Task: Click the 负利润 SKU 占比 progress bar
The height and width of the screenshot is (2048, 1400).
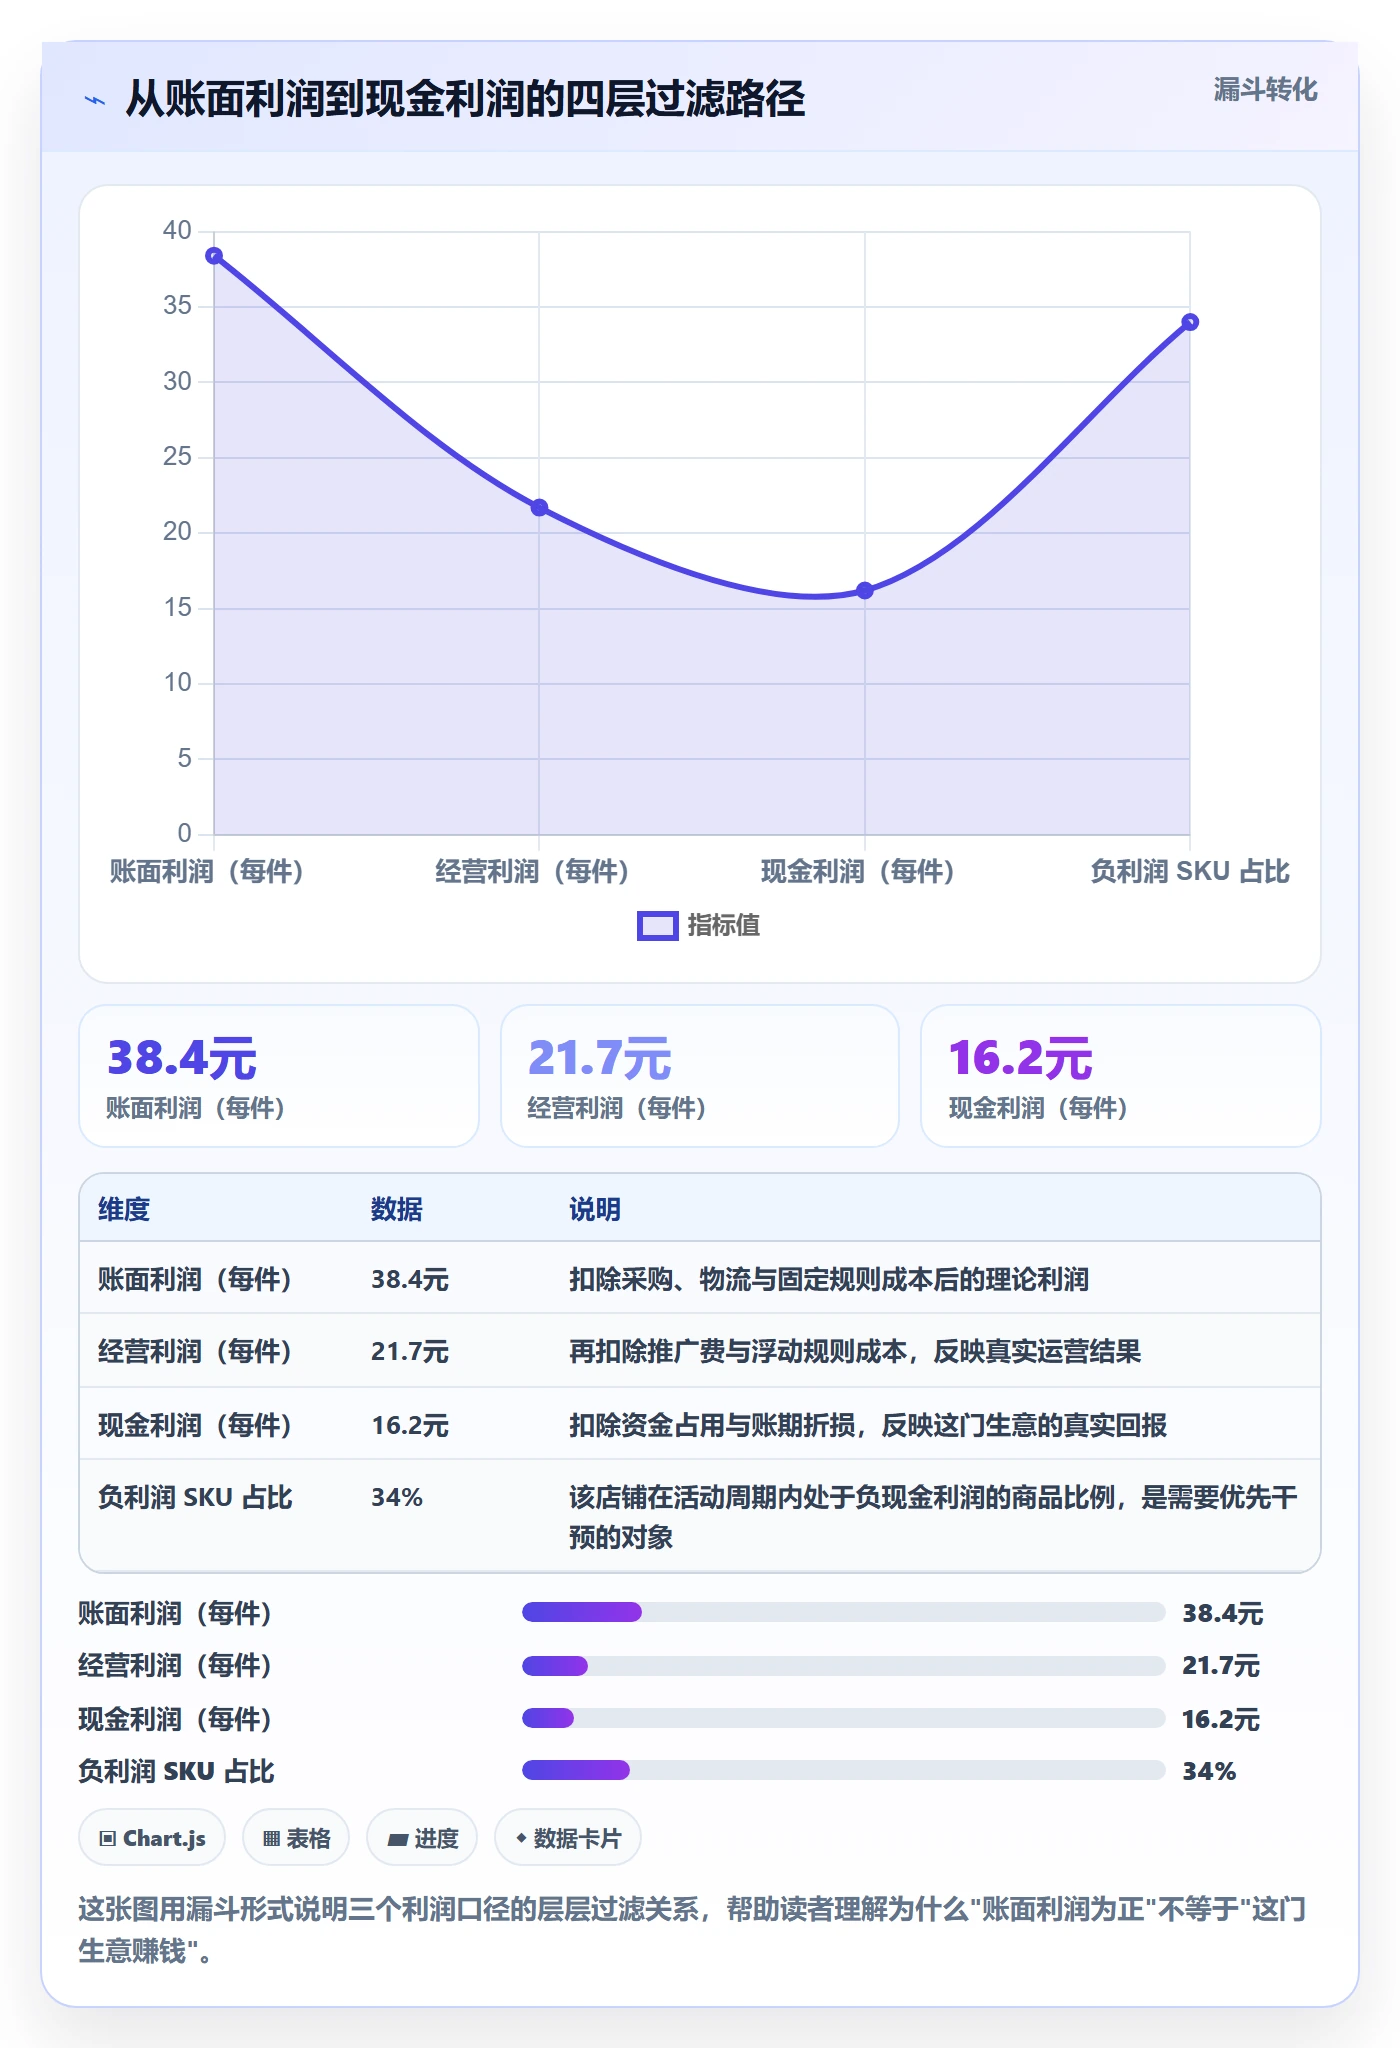Action: click(844, 1770)
